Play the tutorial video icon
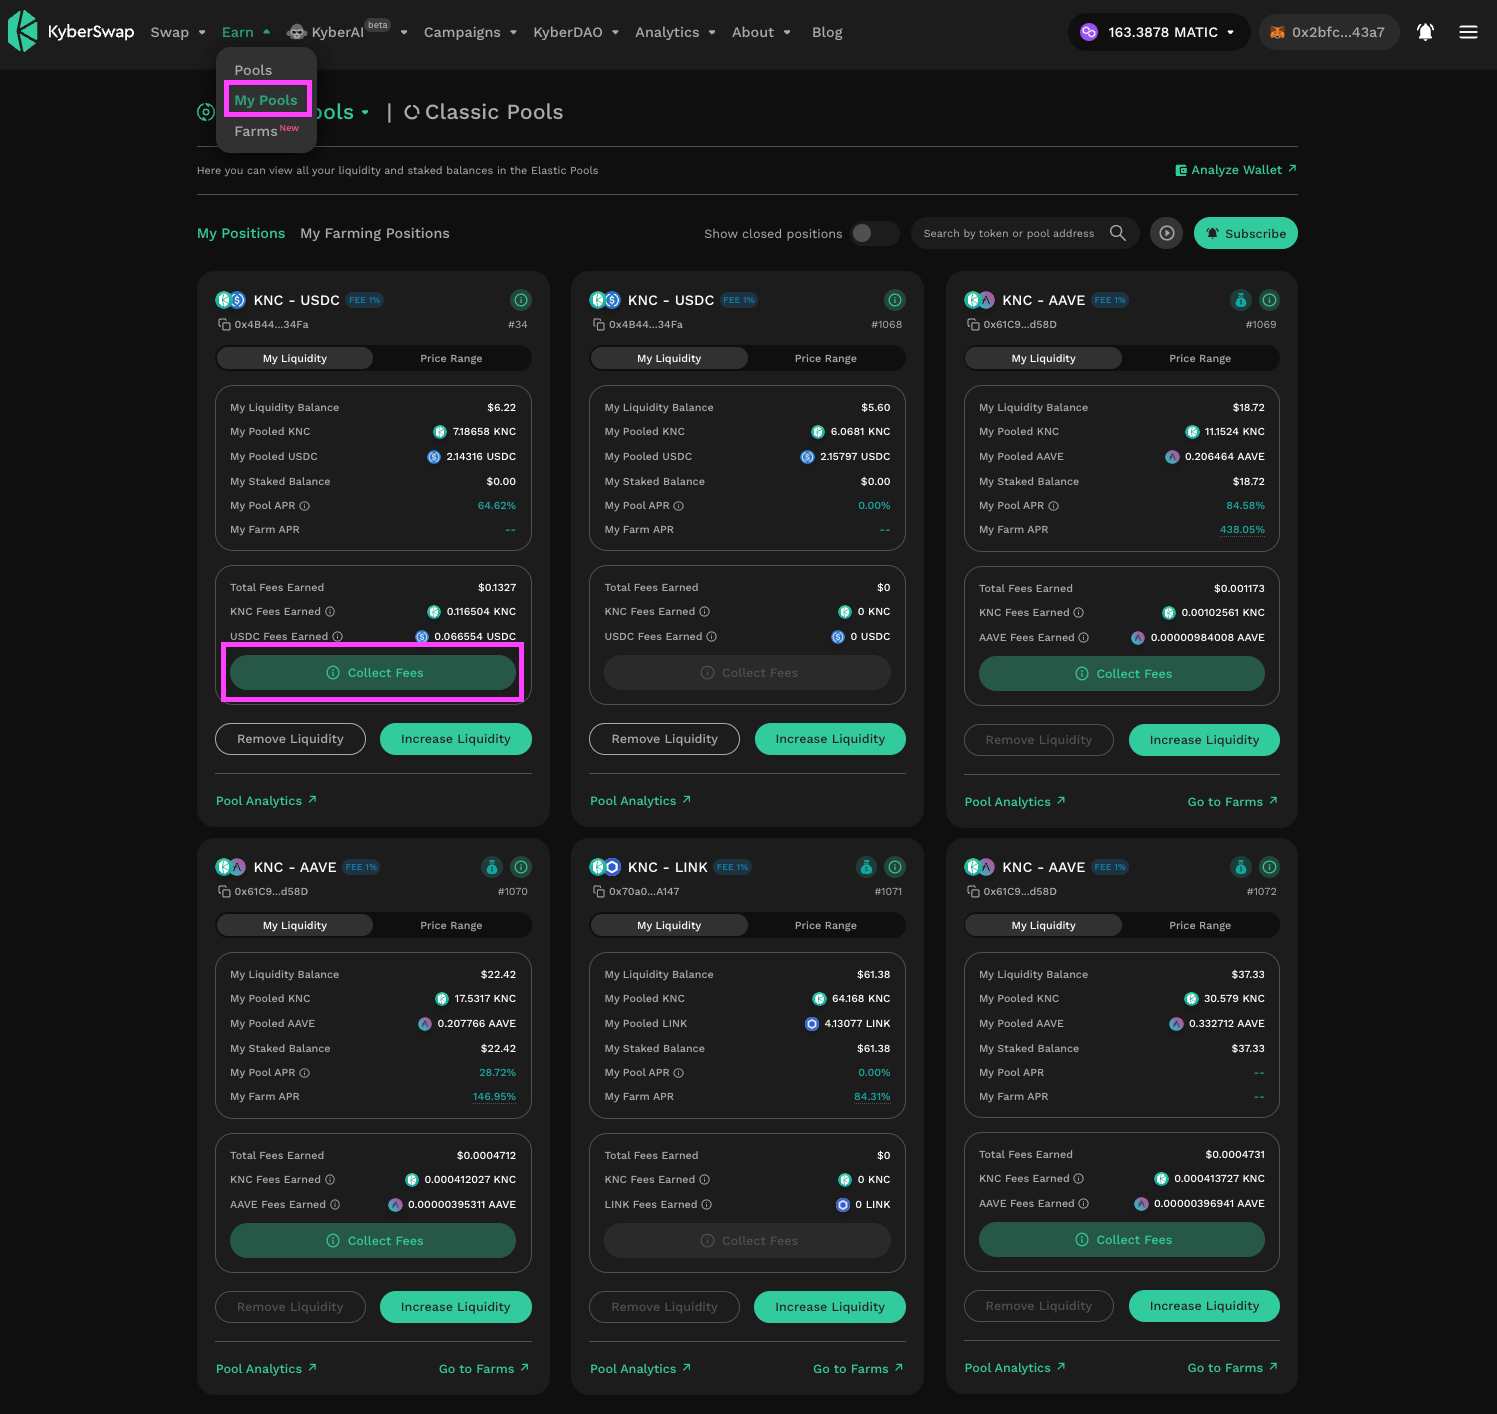This screenshot has width=1497, height=1414. click(1166, 233)
